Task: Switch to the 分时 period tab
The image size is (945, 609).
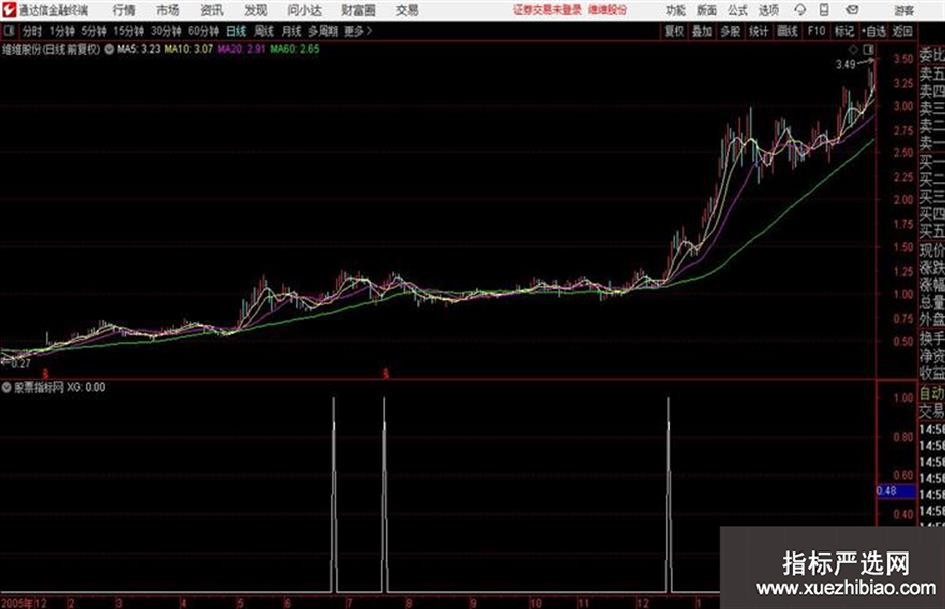Action: pos(33,31)
